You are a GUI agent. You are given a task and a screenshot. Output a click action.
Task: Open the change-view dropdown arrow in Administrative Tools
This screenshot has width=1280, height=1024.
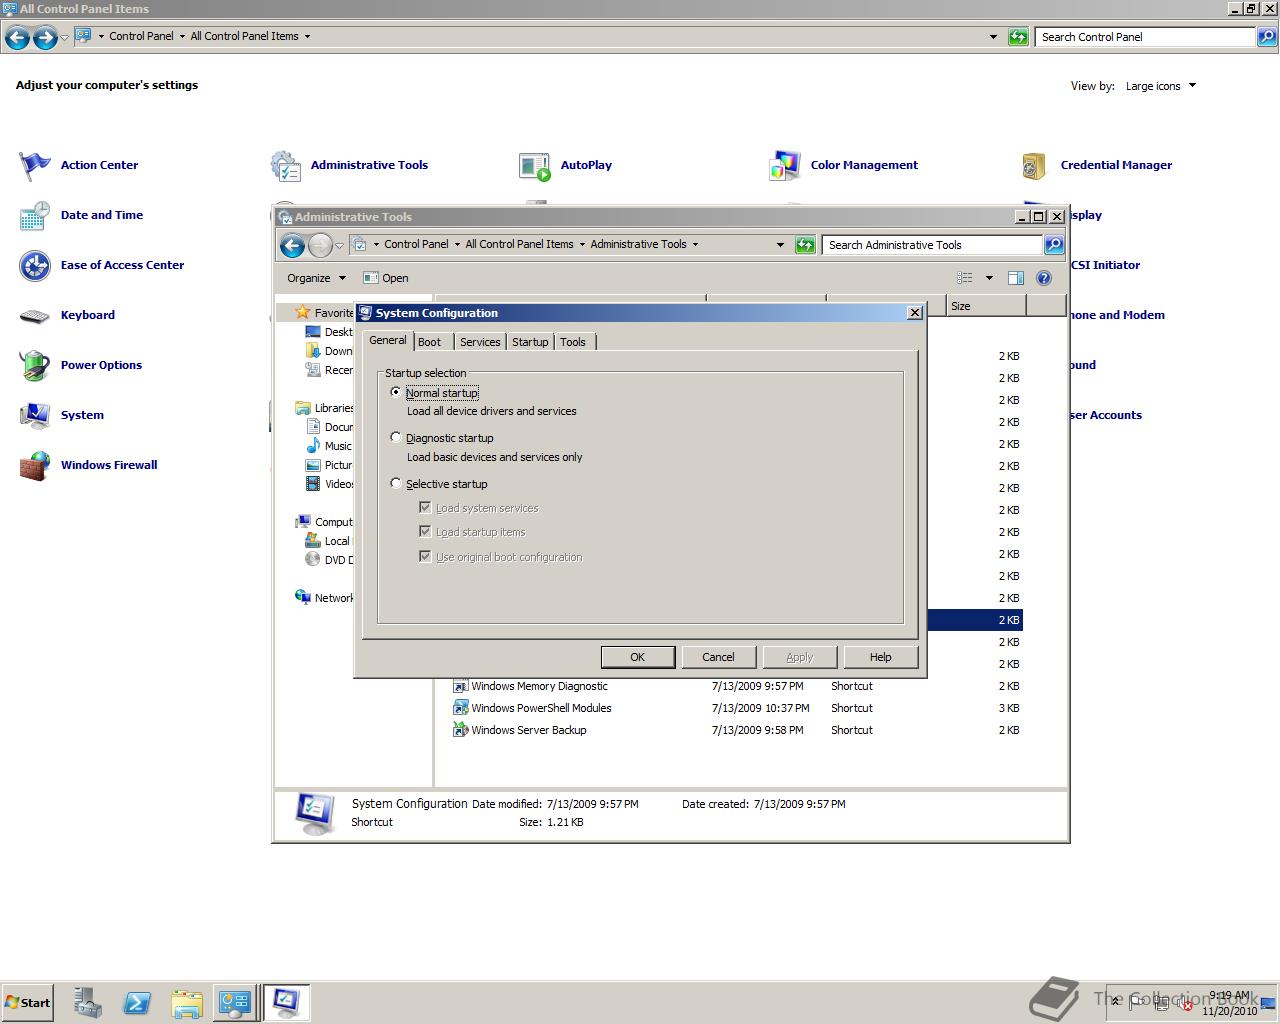[989, 278]
